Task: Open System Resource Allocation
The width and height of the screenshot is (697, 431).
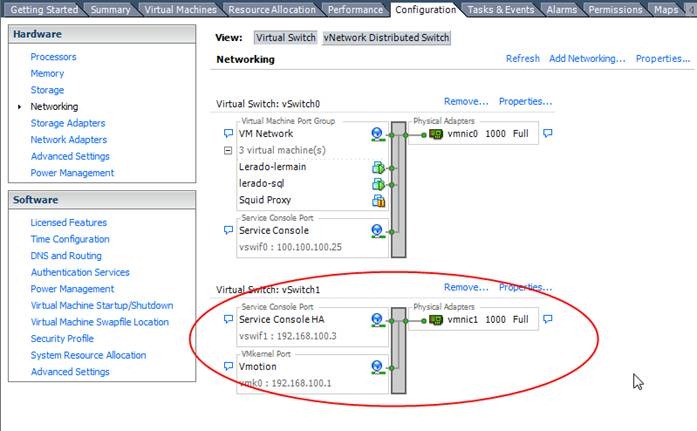Action: [x=88, y=355]
